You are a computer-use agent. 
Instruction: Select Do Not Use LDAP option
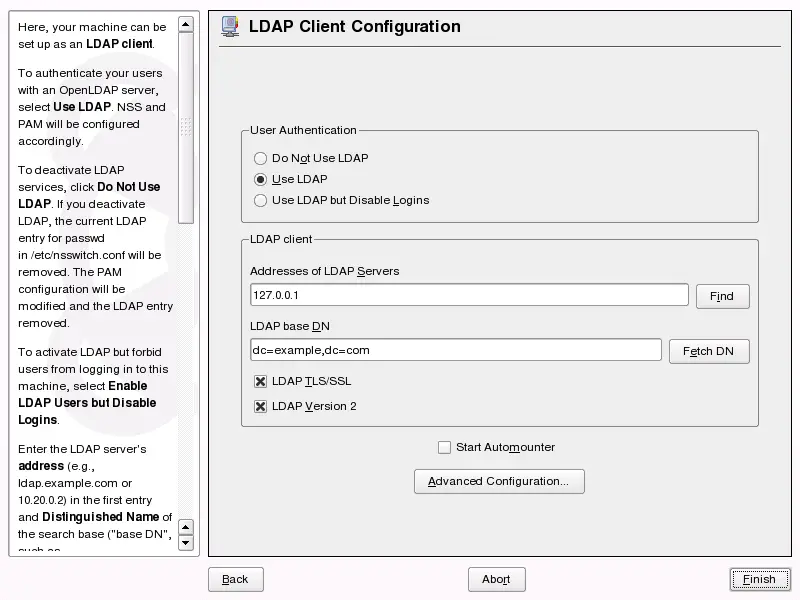point(260,158)
